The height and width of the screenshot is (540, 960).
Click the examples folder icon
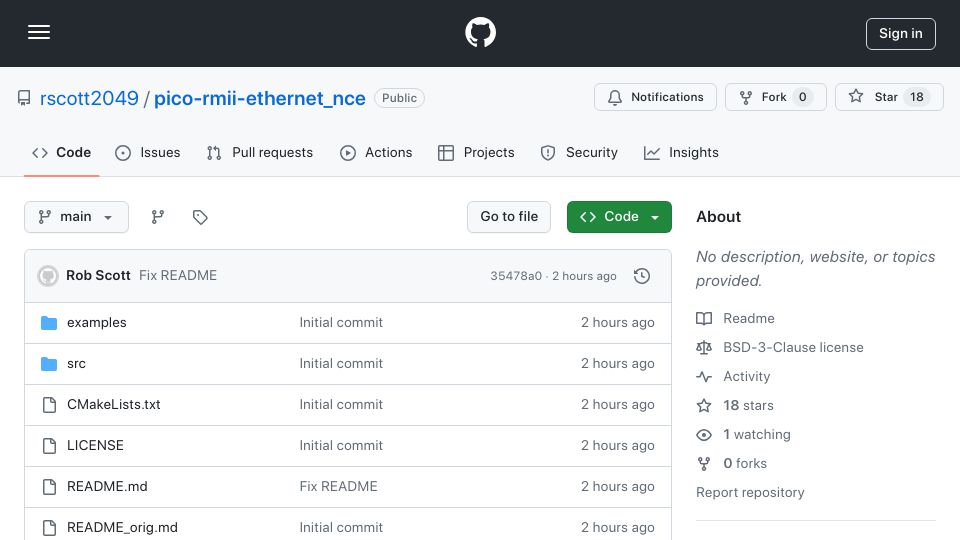tap(49, 323)
